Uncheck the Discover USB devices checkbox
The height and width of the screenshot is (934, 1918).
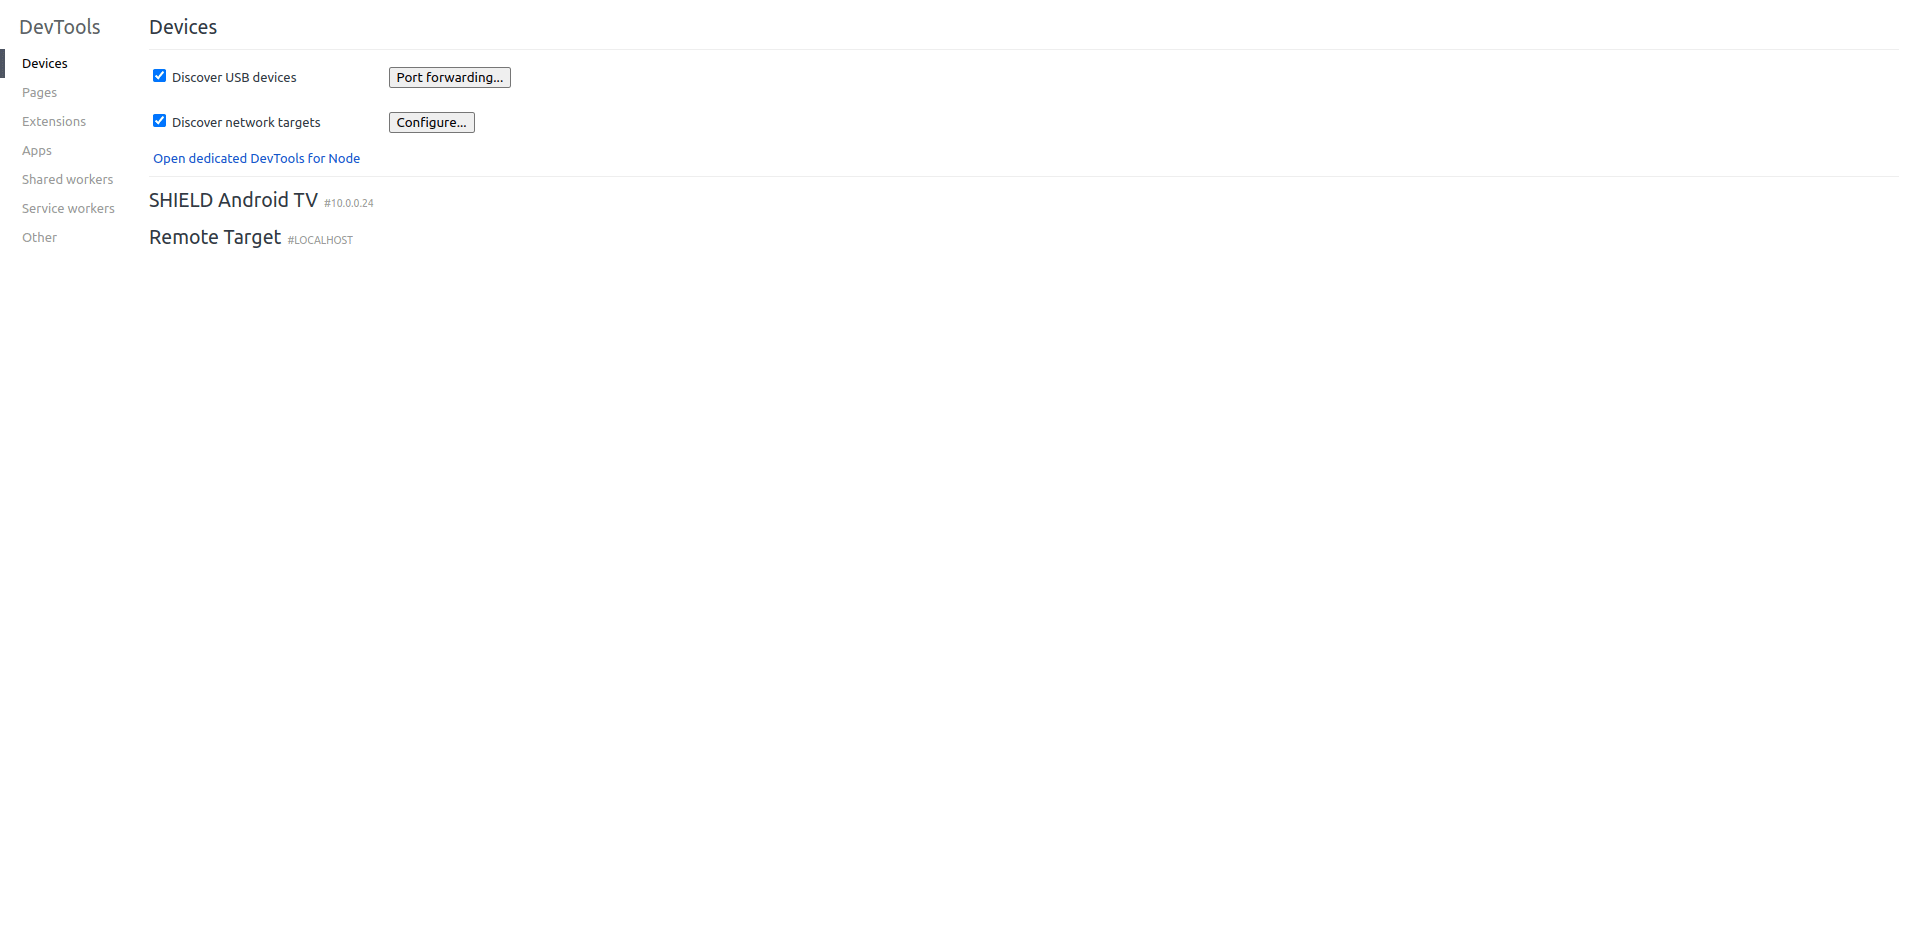(159, 76)
